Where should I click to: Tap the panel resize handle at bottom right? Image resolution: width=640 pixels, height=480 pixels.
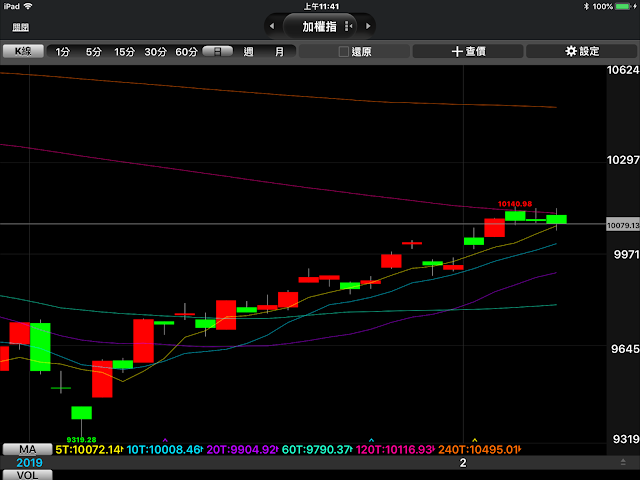tap(623, 462)
